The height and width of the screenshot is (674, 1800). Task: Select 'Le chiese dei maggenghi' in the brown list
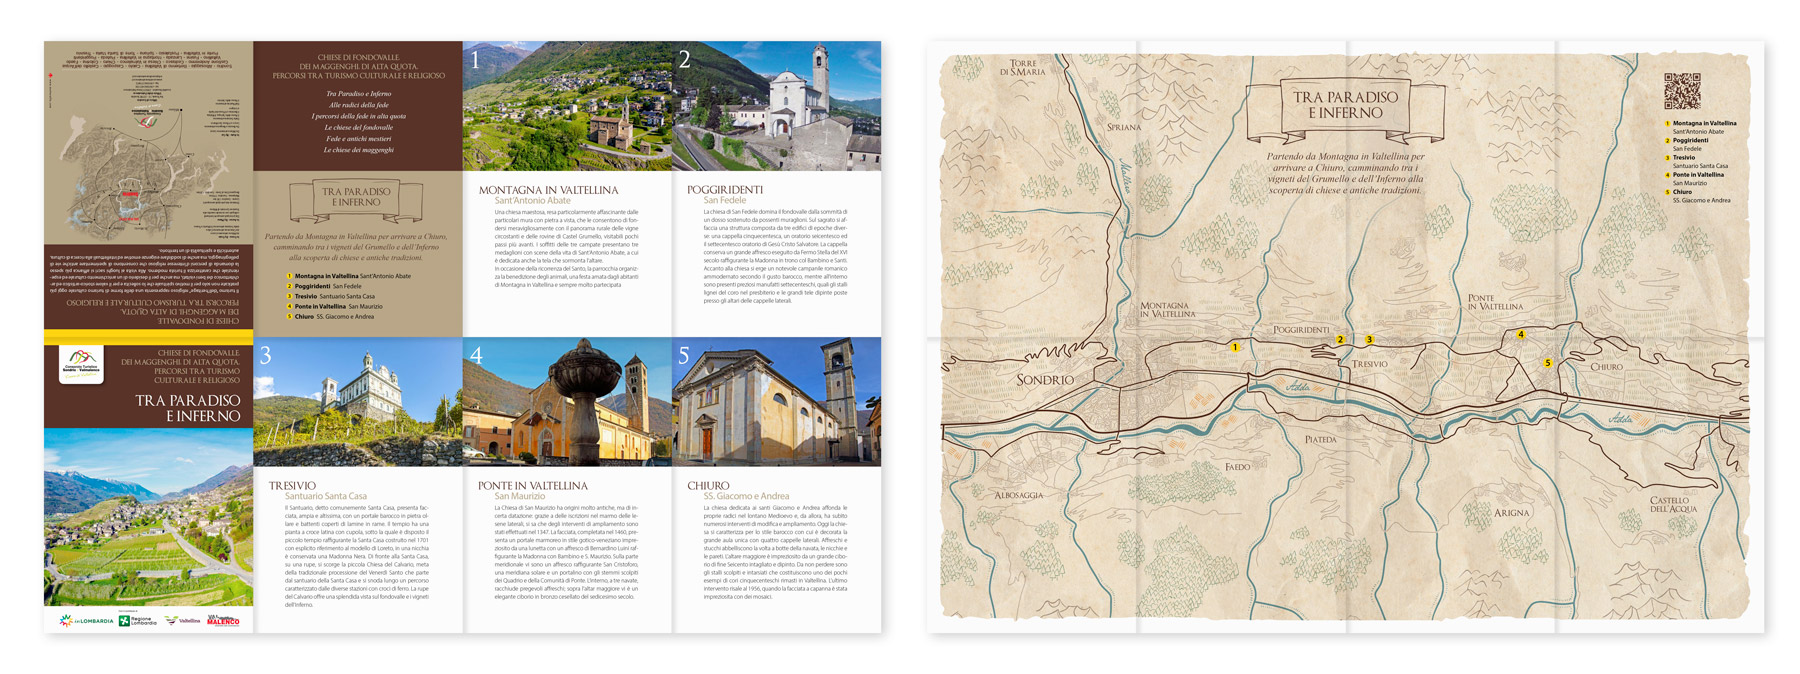pos(358,151)
